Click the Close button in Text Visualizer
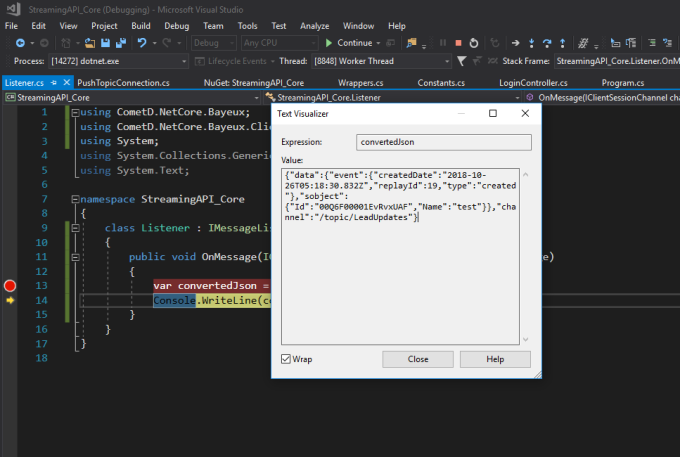680x457 pixels. (418, 359)
